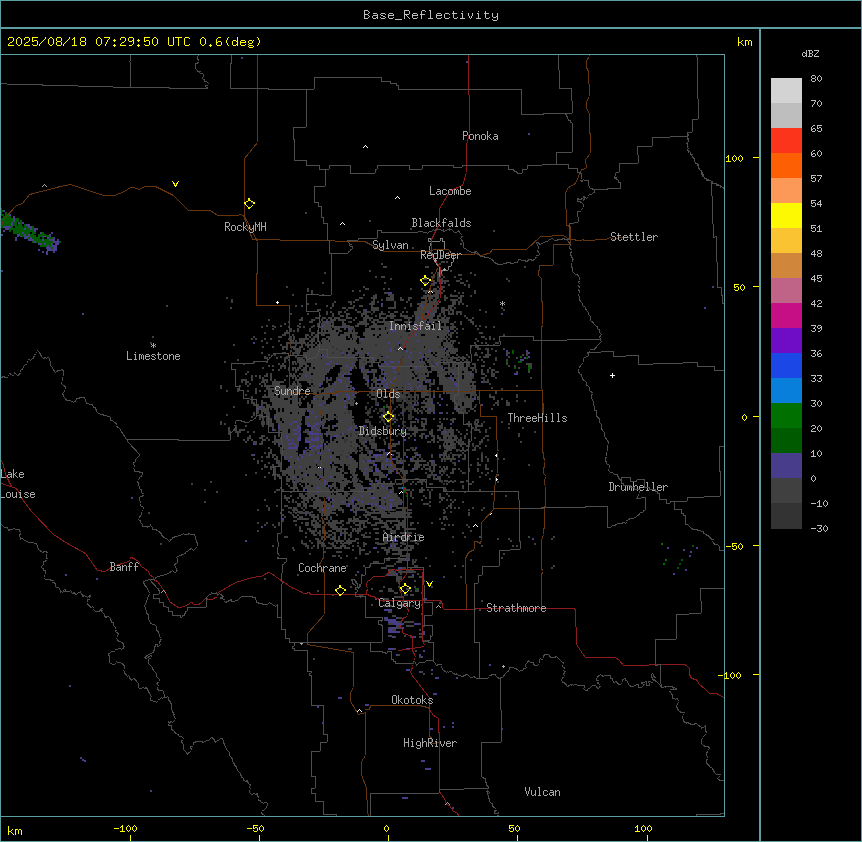Pick the magenta 39-42 dBZ legend swatch
862x842 pixels.
[x=786, y=315]
